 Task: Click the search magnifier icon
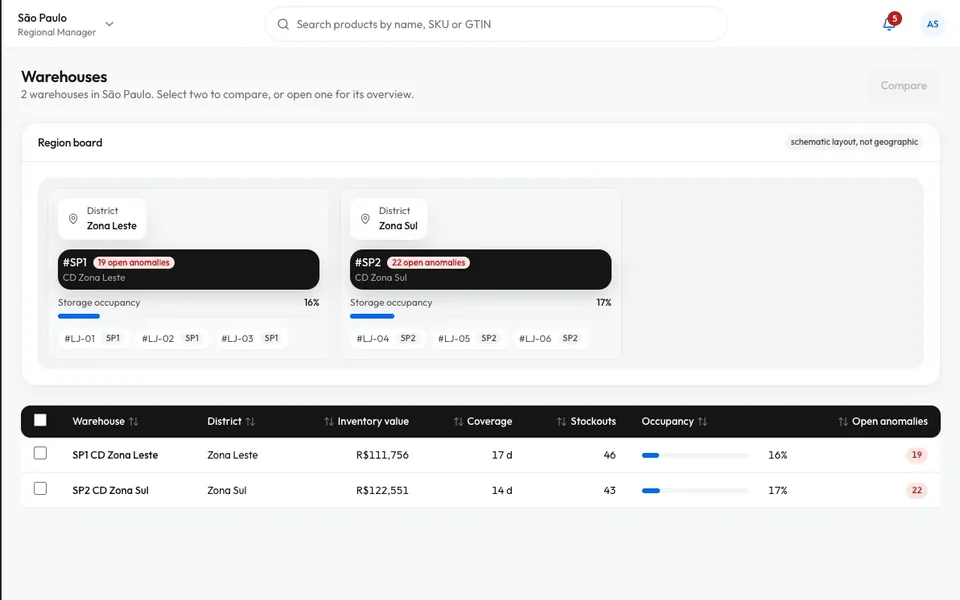click(x=283, y=24)
